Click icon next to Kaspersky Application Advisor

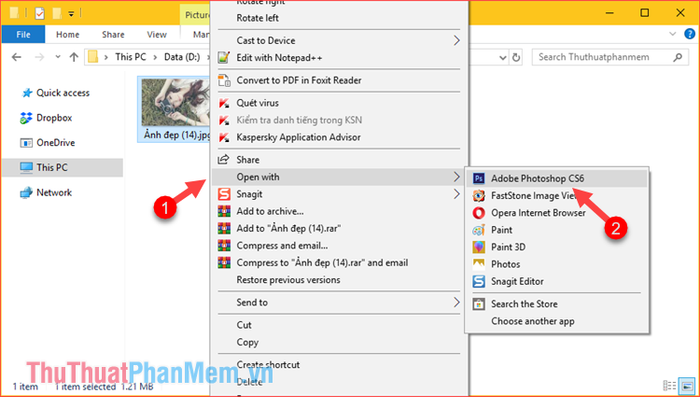pyautogui.click(x=224, y=138)
